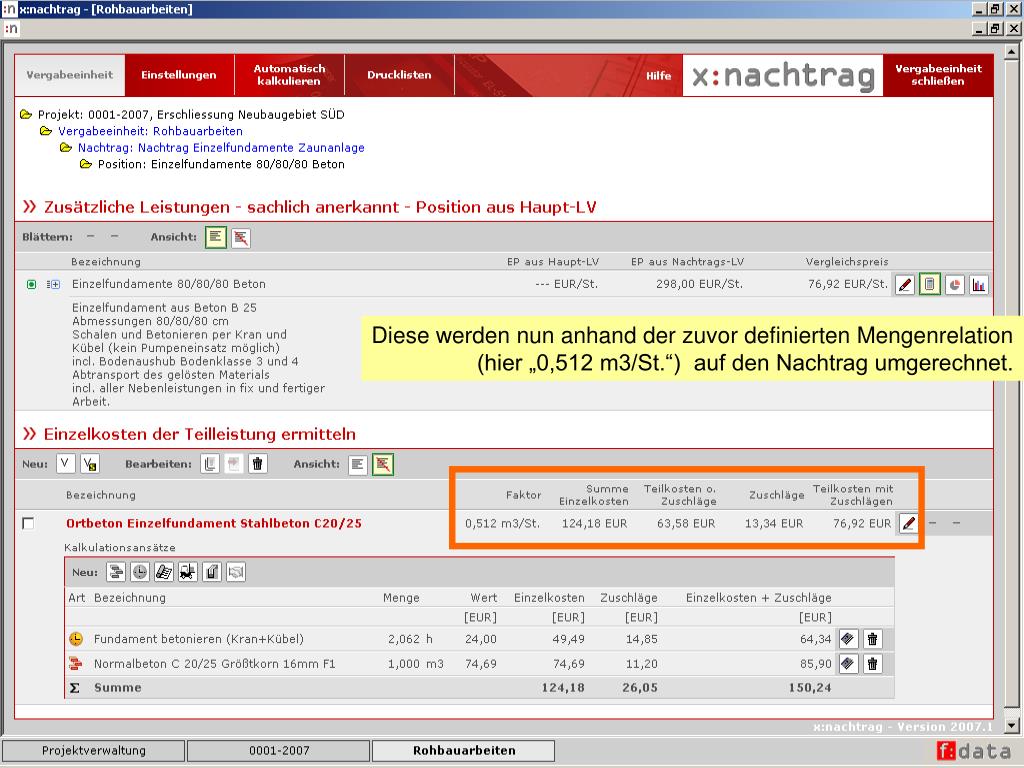
Task: Click the 298,00 EUR/St. Nachtrags-LV price
Action: [699, 285]
